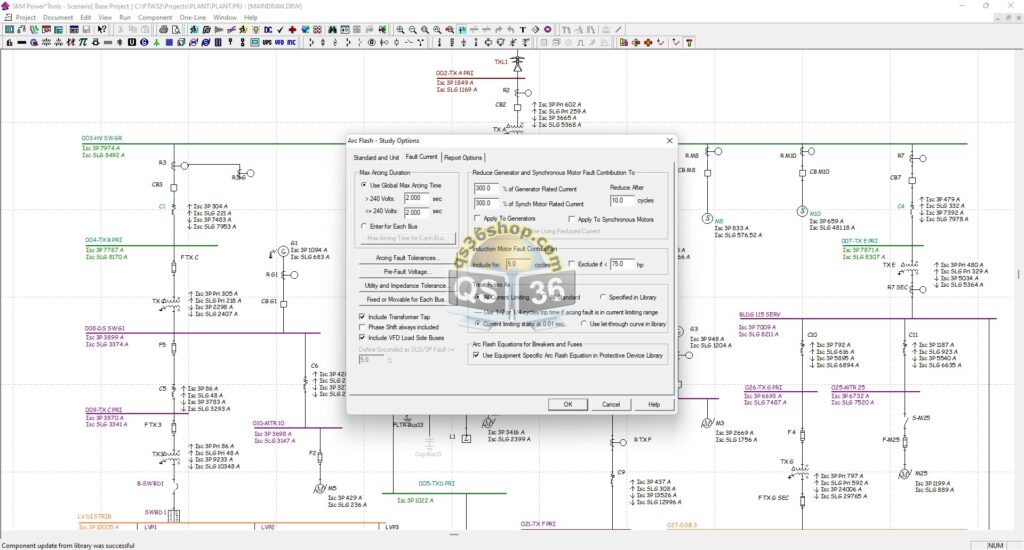Click the Reduce After cycles field
Screen dimensions: 1024x550
[621, 200]
